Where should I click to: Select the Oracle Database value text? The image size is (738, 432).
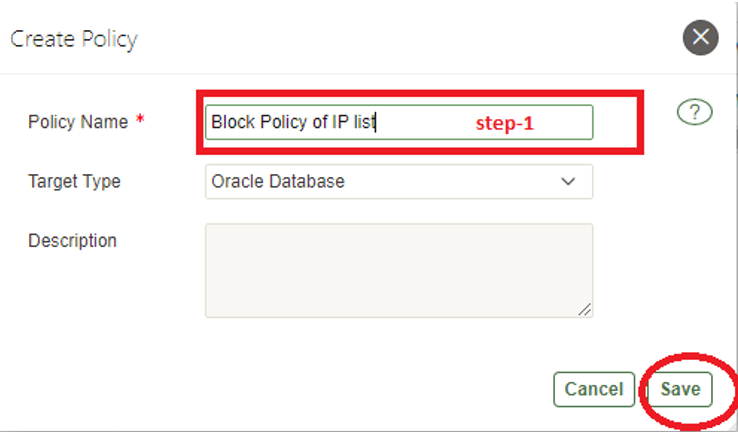pyautogui.click(x=277, y=182)
